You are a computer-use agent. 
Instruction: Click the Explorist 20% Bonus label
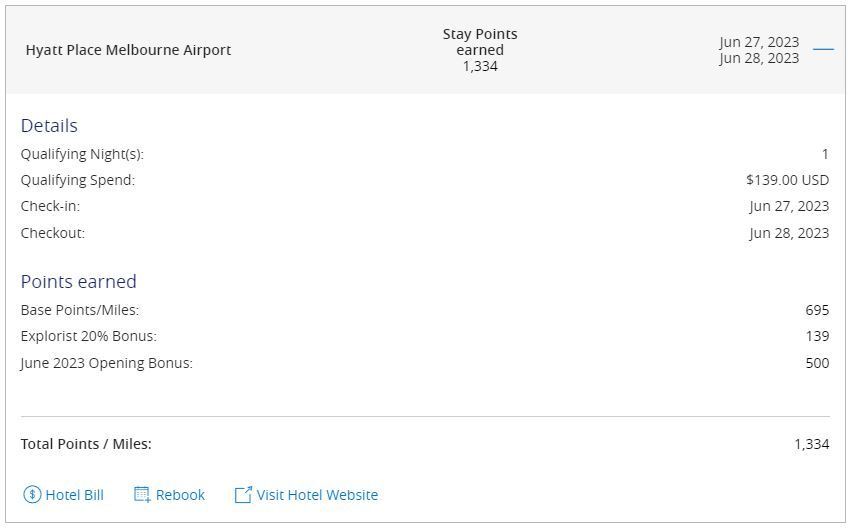[x=89, y=336]
